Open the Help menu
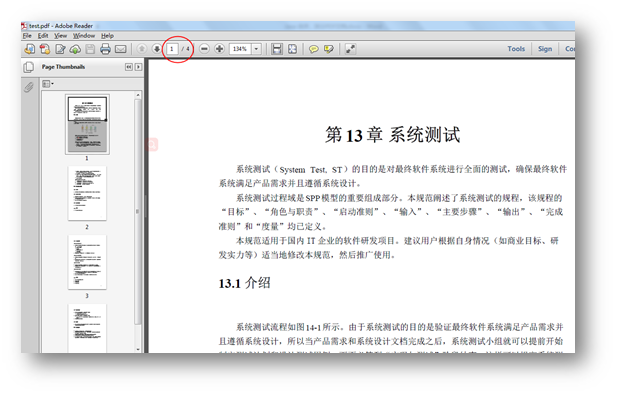Image resolution: width=617 pixels, height=395 pixels. pos(107,36)
